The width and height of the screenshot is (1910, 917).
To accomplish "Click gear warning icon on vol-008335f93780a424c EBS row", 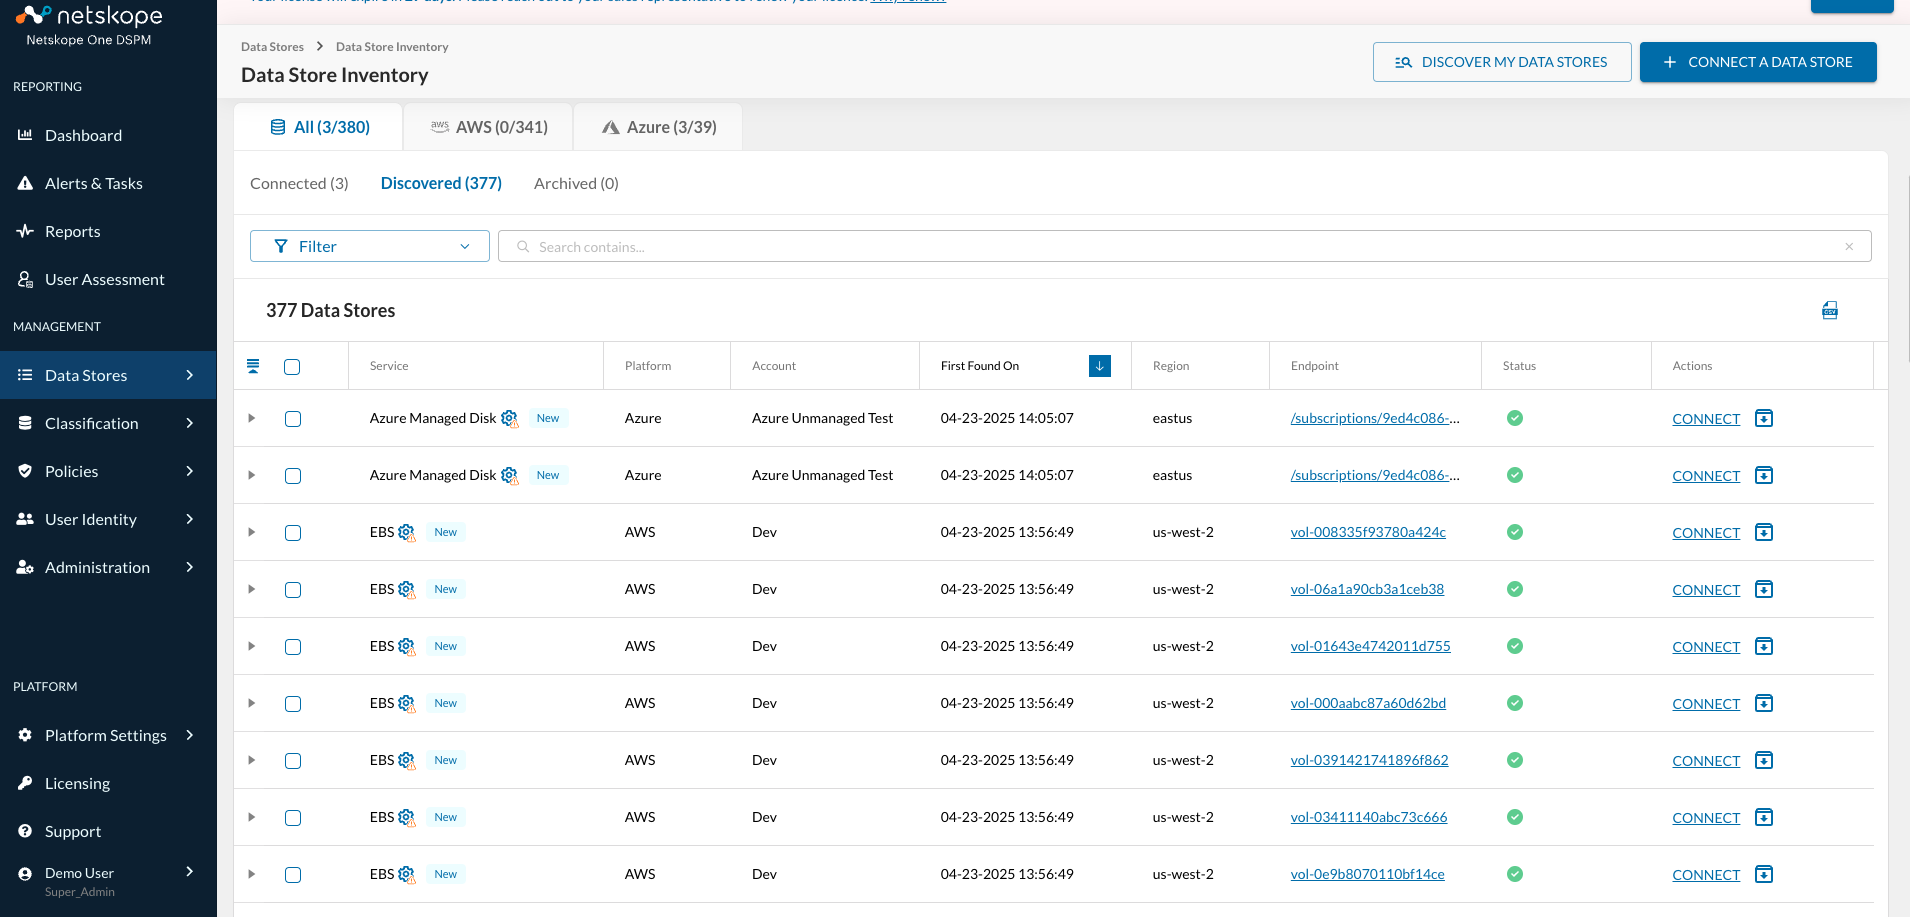I will tap(407, 533).
